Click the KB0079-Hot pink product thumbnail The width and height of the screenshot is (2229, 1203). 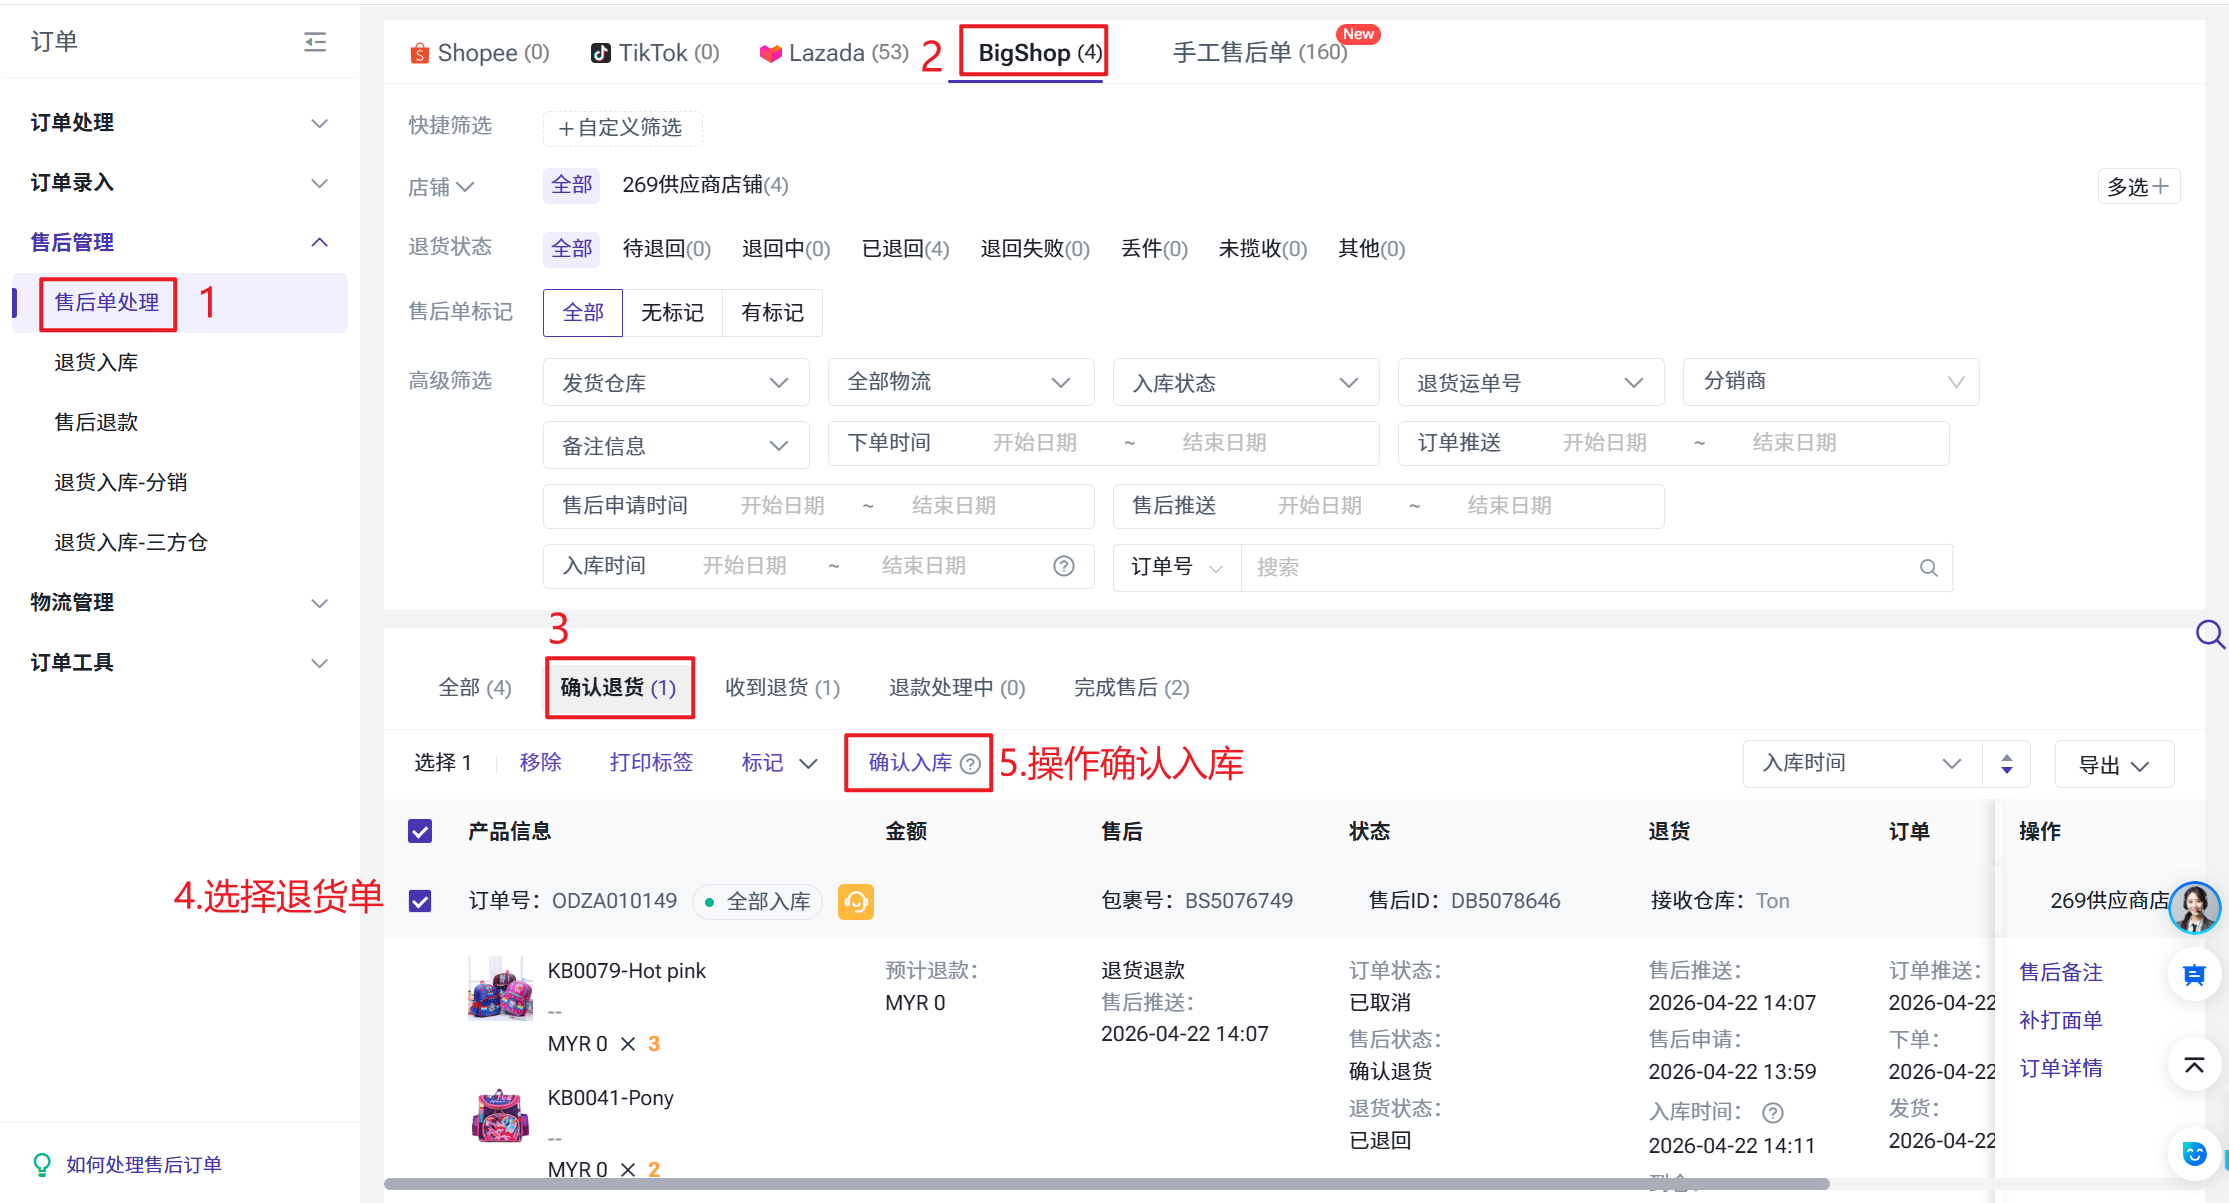[500, 988]
